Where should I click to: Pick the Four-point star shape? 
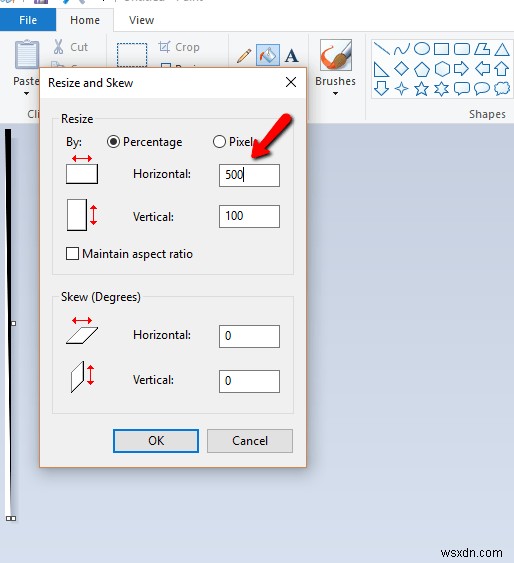point(401,88)
